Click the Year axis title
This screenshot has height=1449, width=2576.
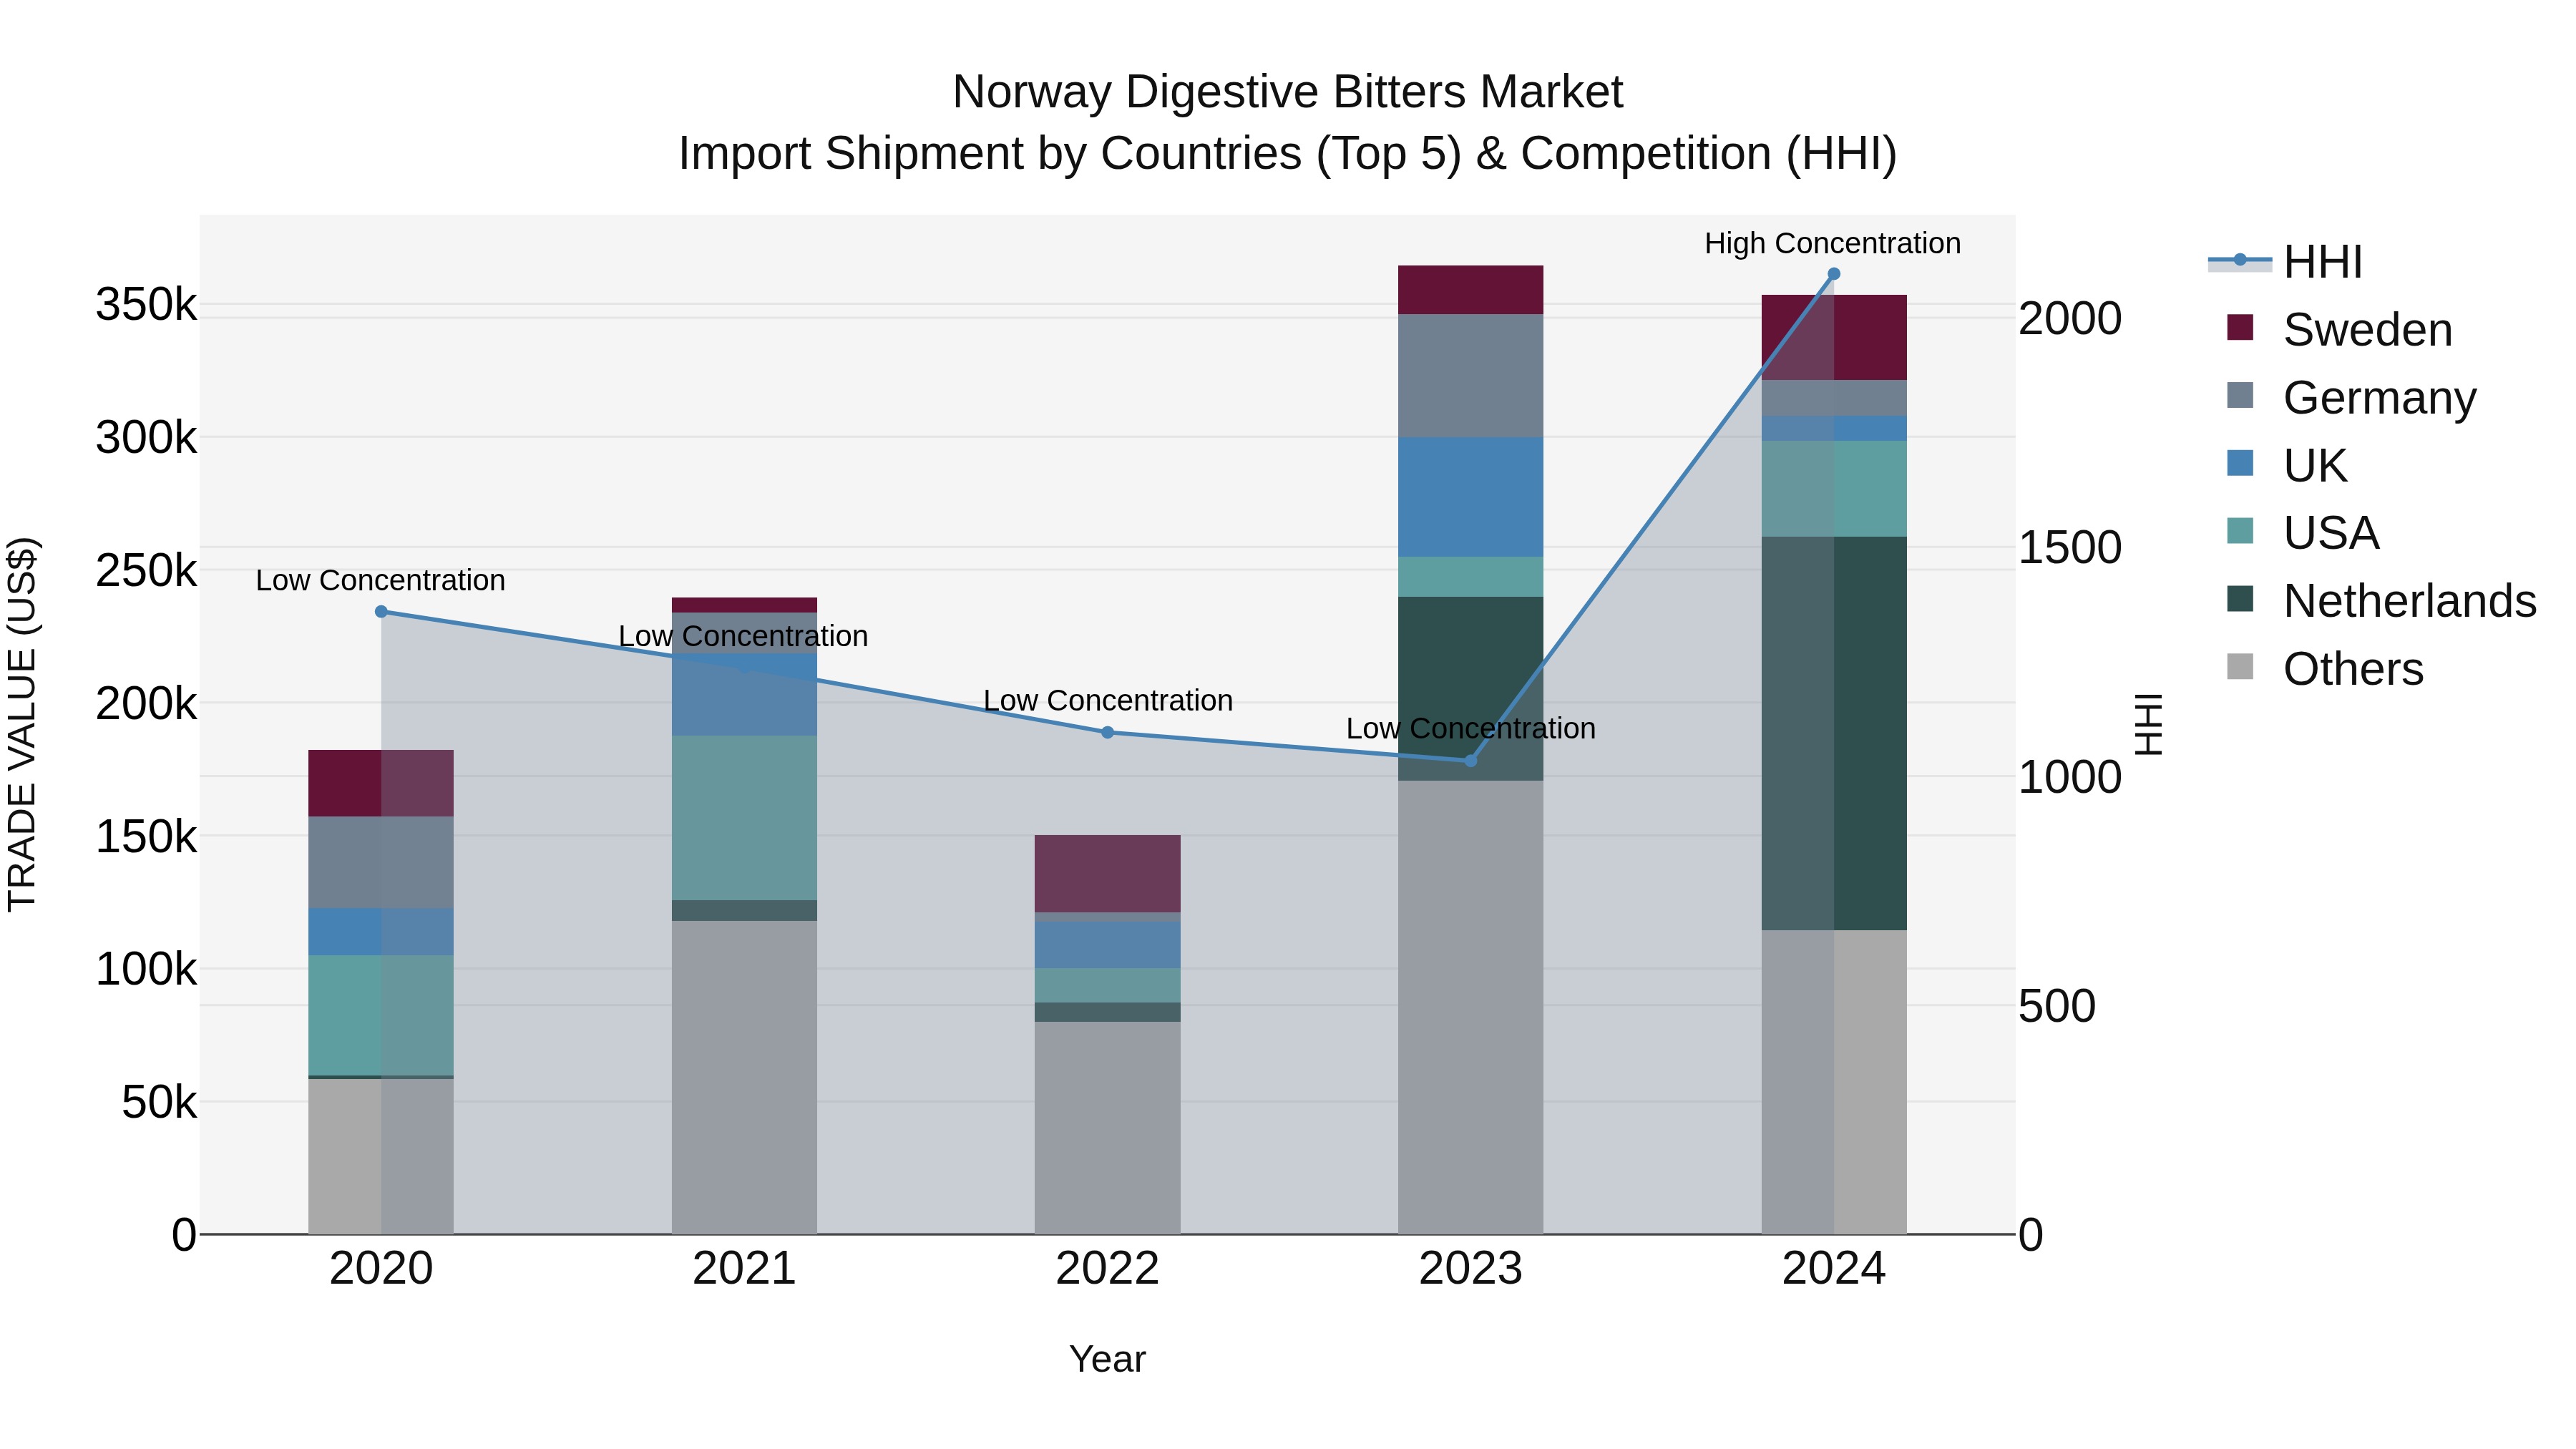1107,1360
